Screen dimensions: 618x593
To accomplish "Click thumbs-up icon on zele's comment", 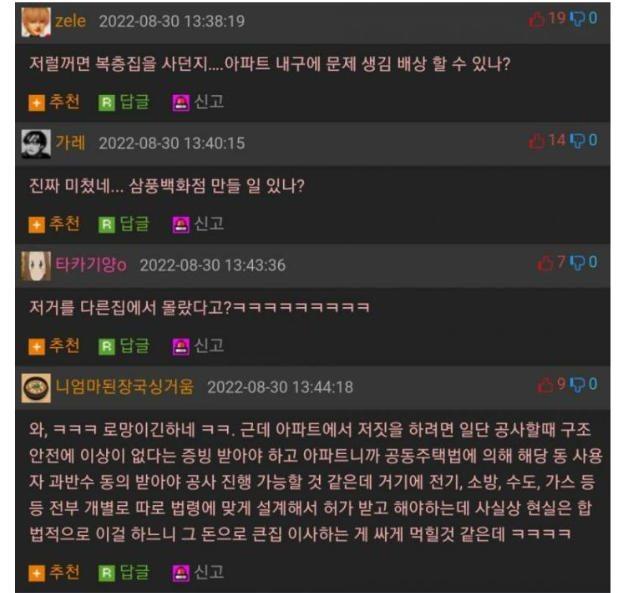I will 536,19.
